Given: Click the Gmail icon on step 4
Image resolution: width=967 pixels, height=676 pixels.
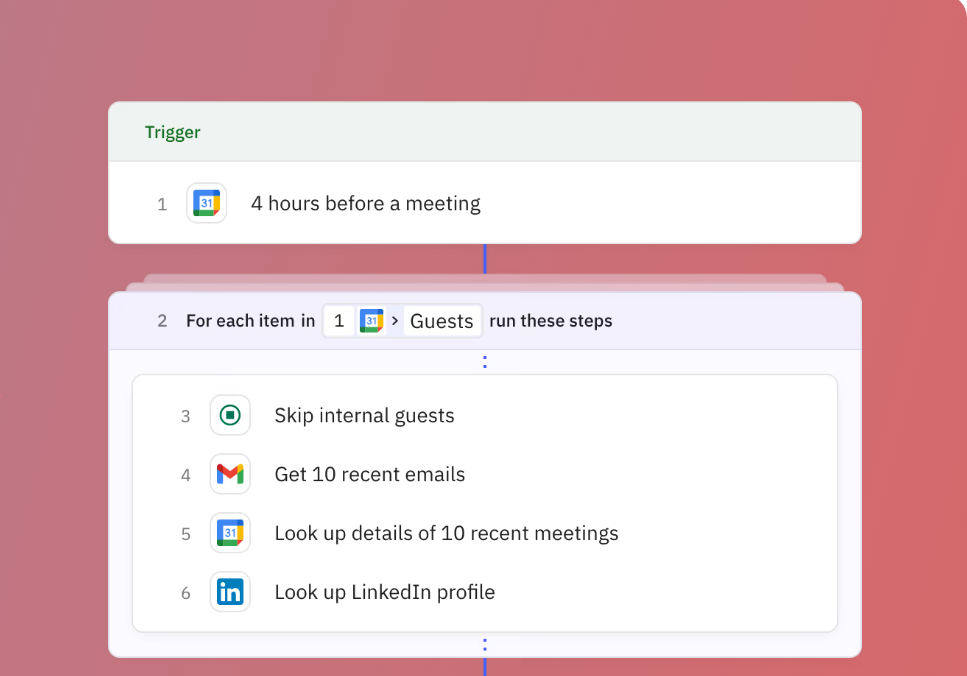Looking at the screenshot, I should [x=230, y=474].
